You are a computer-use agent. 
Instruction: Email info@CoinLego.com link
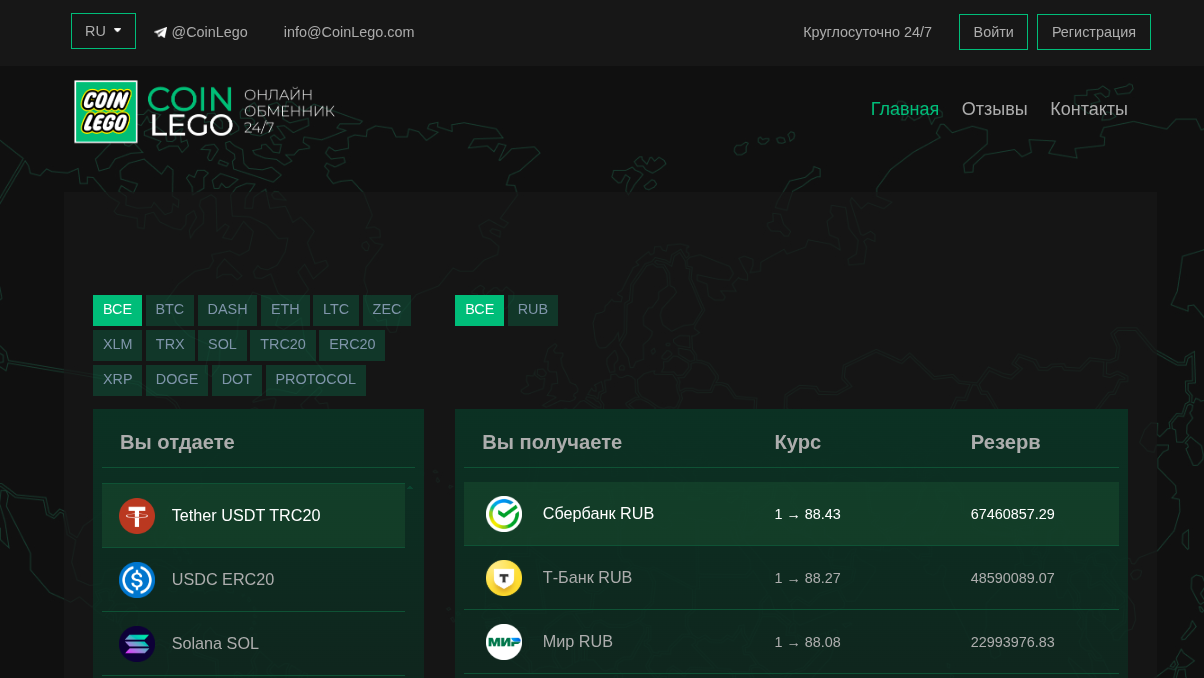[x=349, y=32]
